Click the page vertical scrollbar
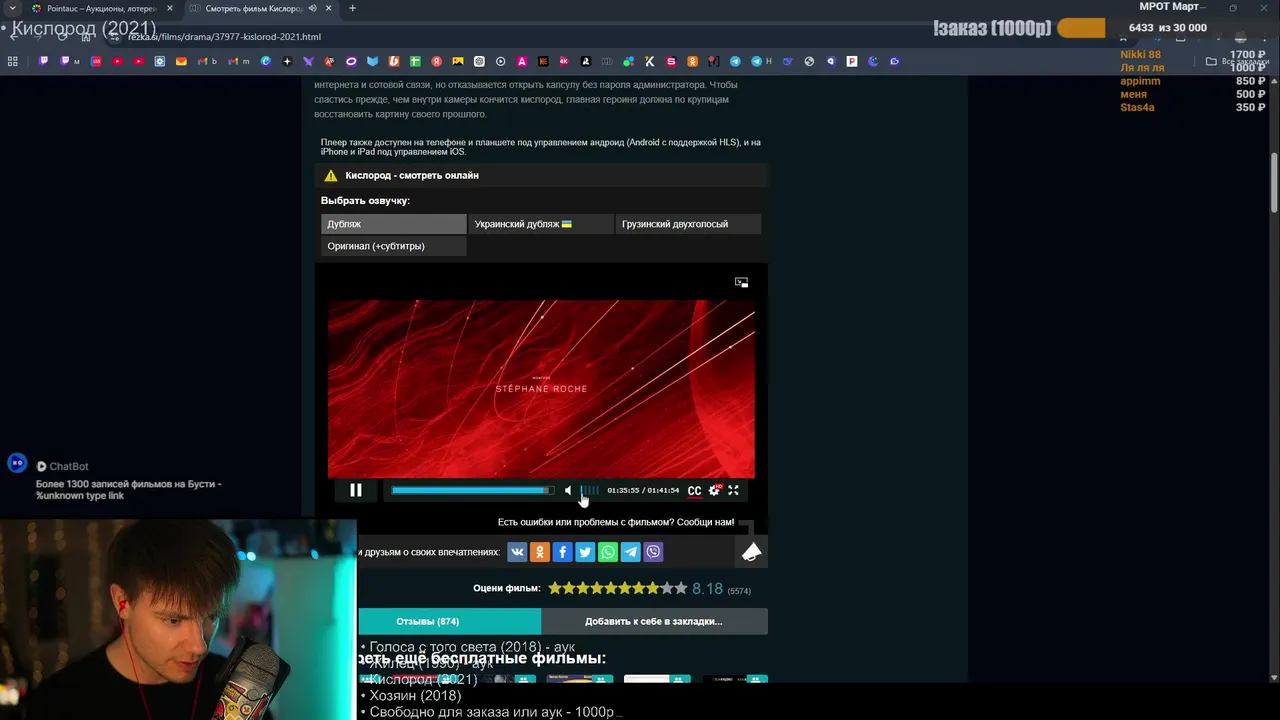 [x=1274, y=183]
